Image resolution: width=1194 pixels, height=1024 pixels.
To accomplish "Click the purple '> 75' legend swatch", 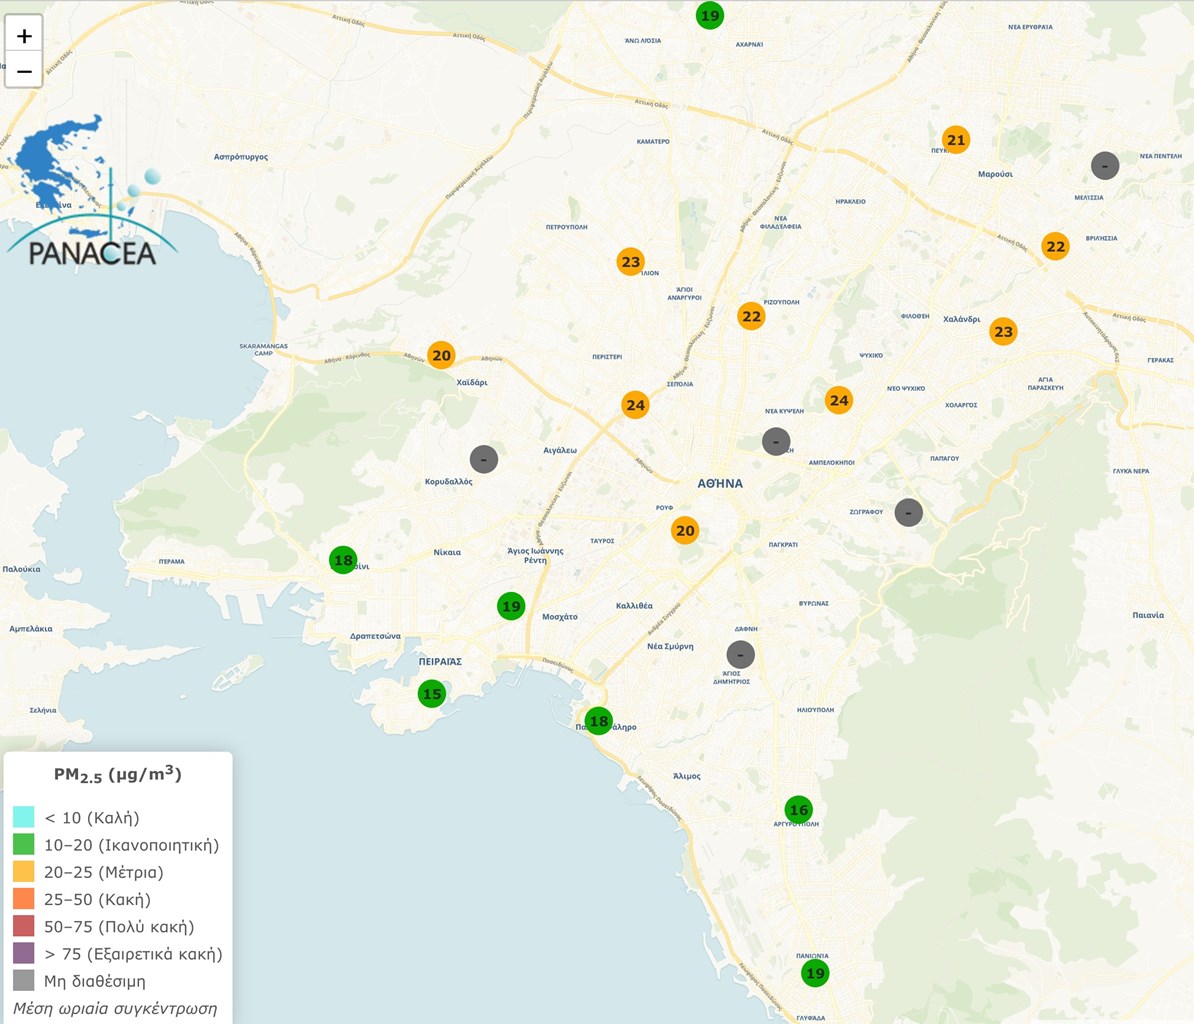I will [24, 954].
